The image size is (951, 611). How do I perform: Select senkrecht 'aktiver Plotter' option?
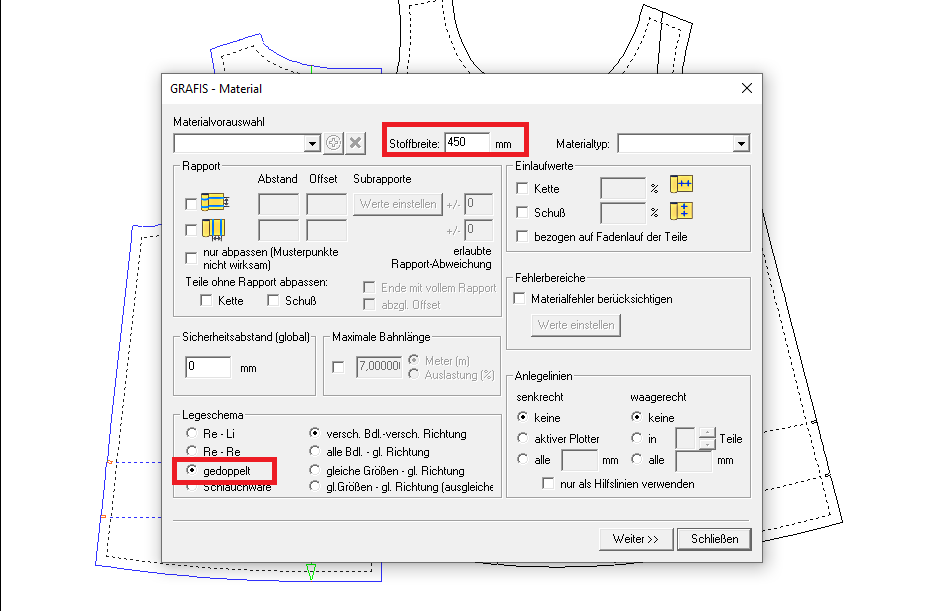point(522,437)
